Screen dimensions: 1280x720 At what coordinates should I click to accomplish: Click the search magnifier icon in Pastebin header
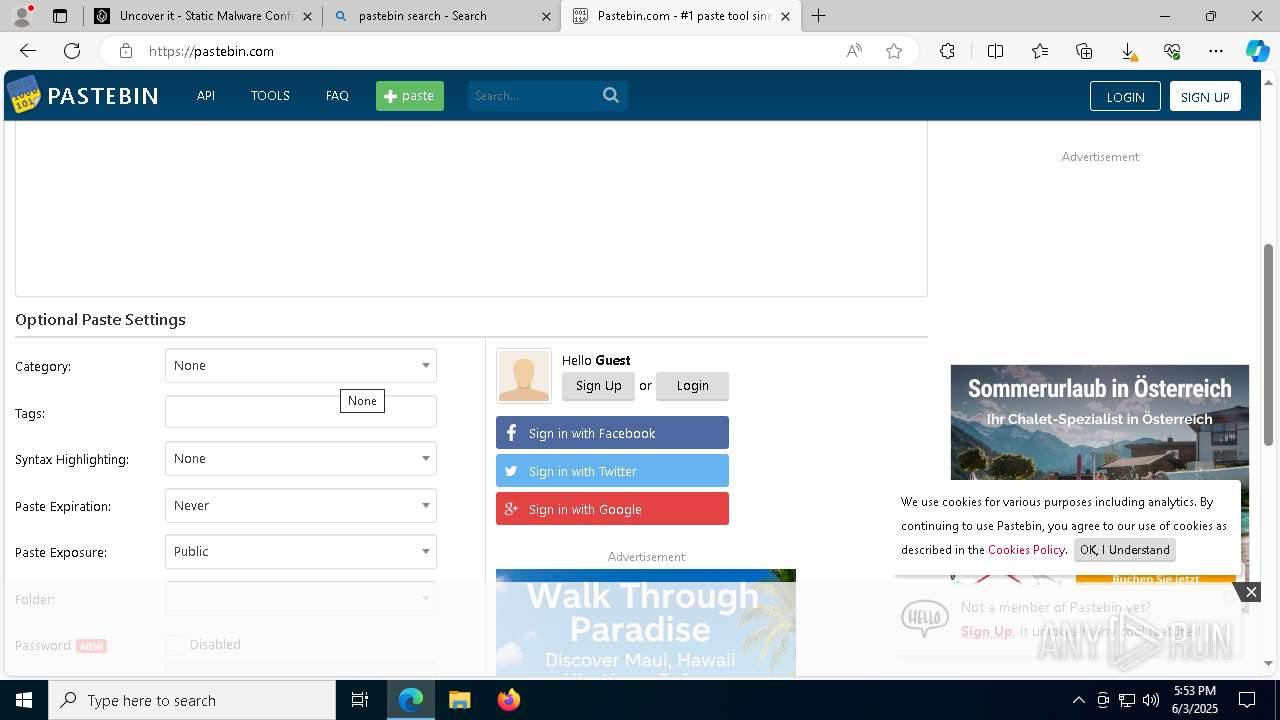611,95
